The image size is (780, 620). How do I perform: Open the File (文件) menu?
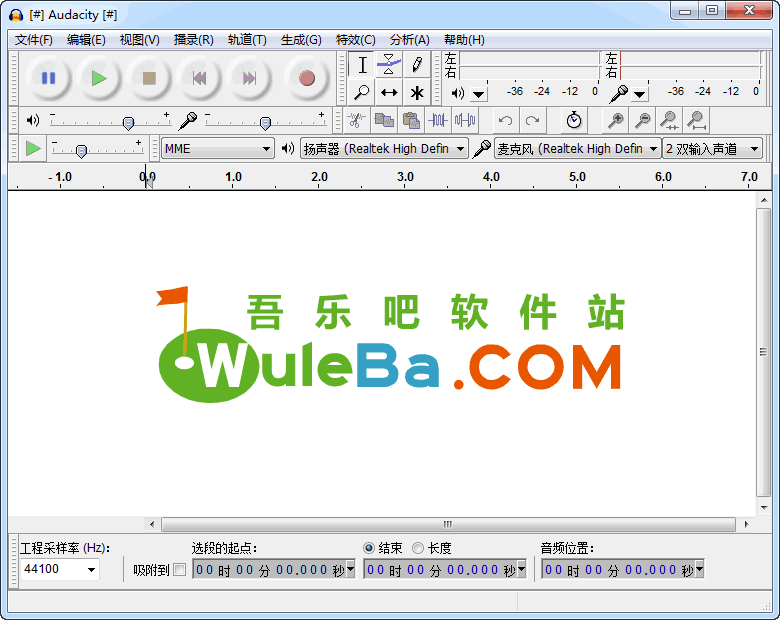click(34, 40)
